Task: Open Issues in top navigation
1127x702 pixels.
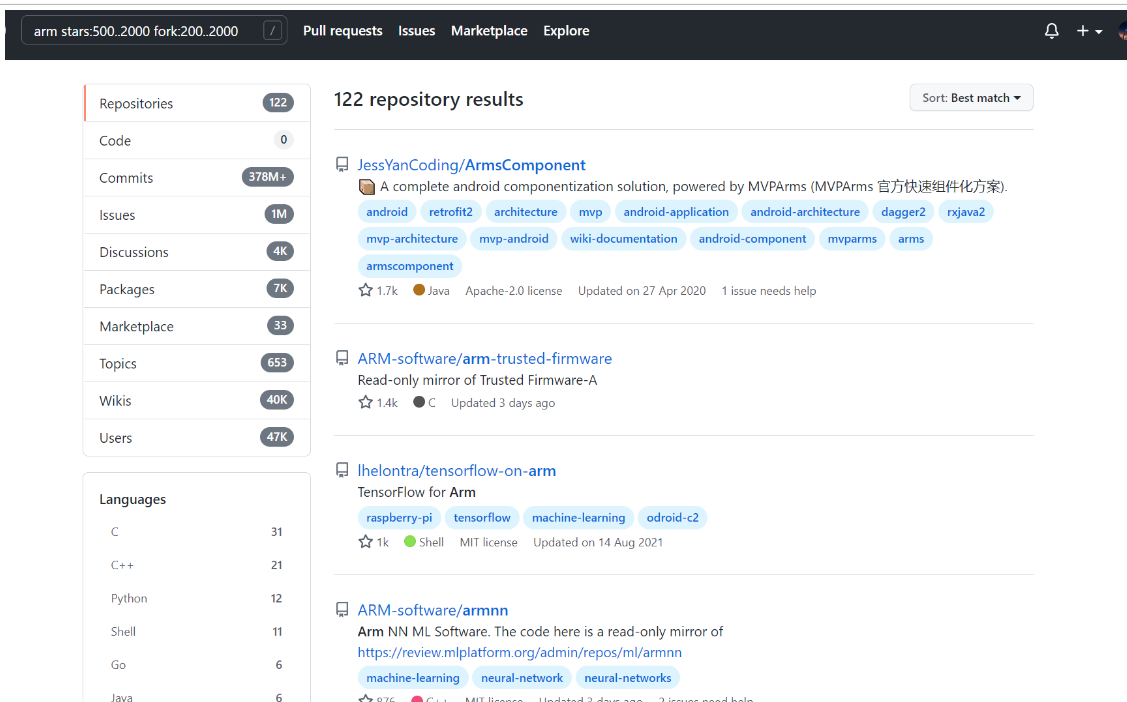Action: click(417, 31)
